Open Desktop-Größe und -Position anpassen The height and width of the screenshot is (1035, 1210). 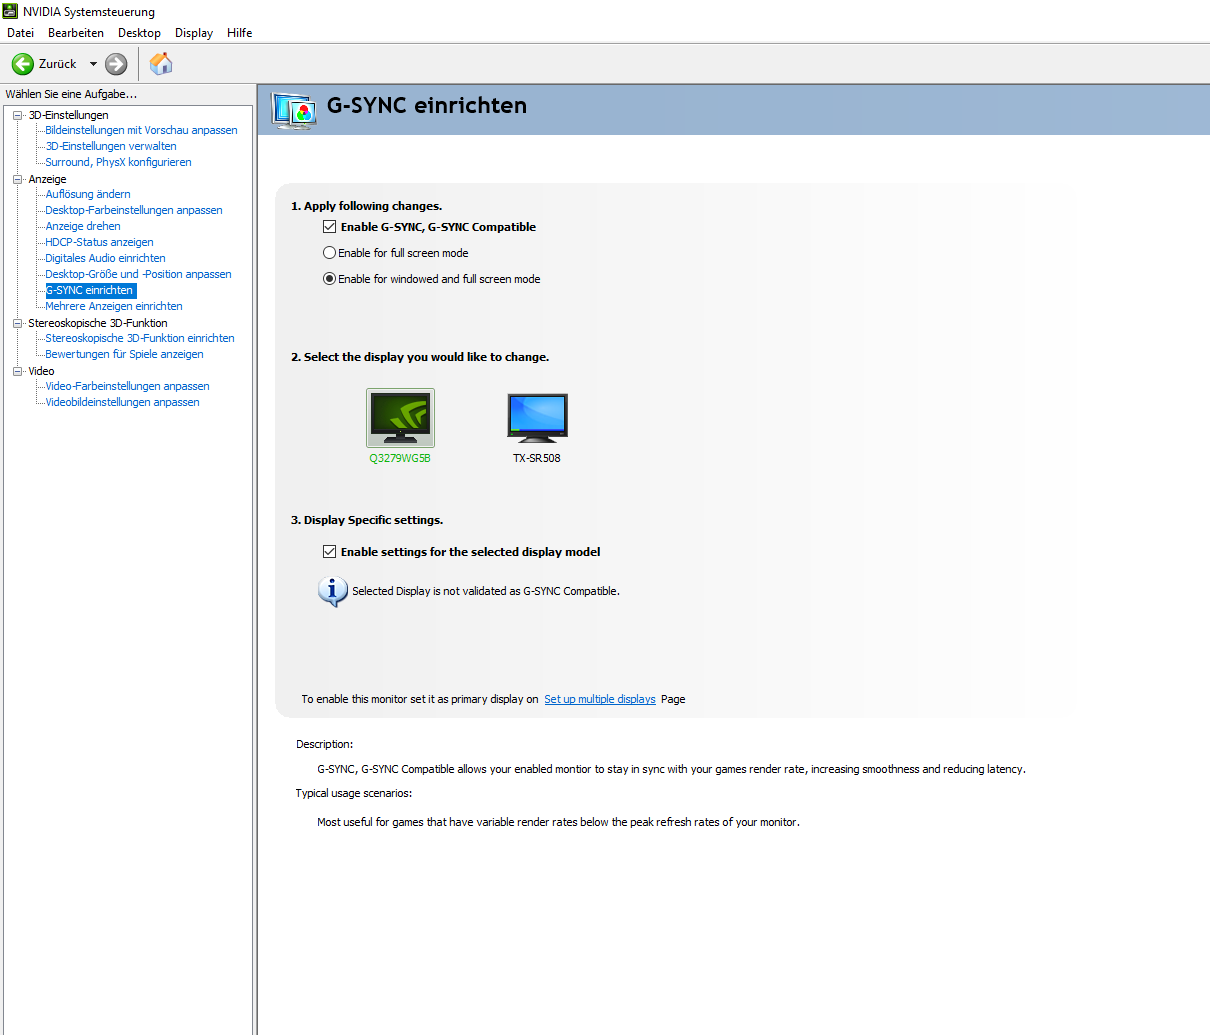click(138, 274)
